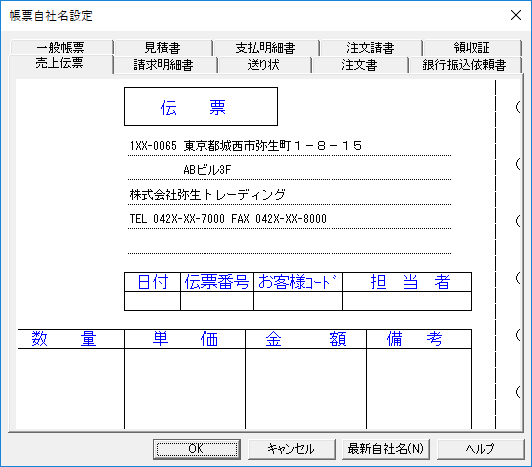Confirm with the OK button

(x=197, y=449)
